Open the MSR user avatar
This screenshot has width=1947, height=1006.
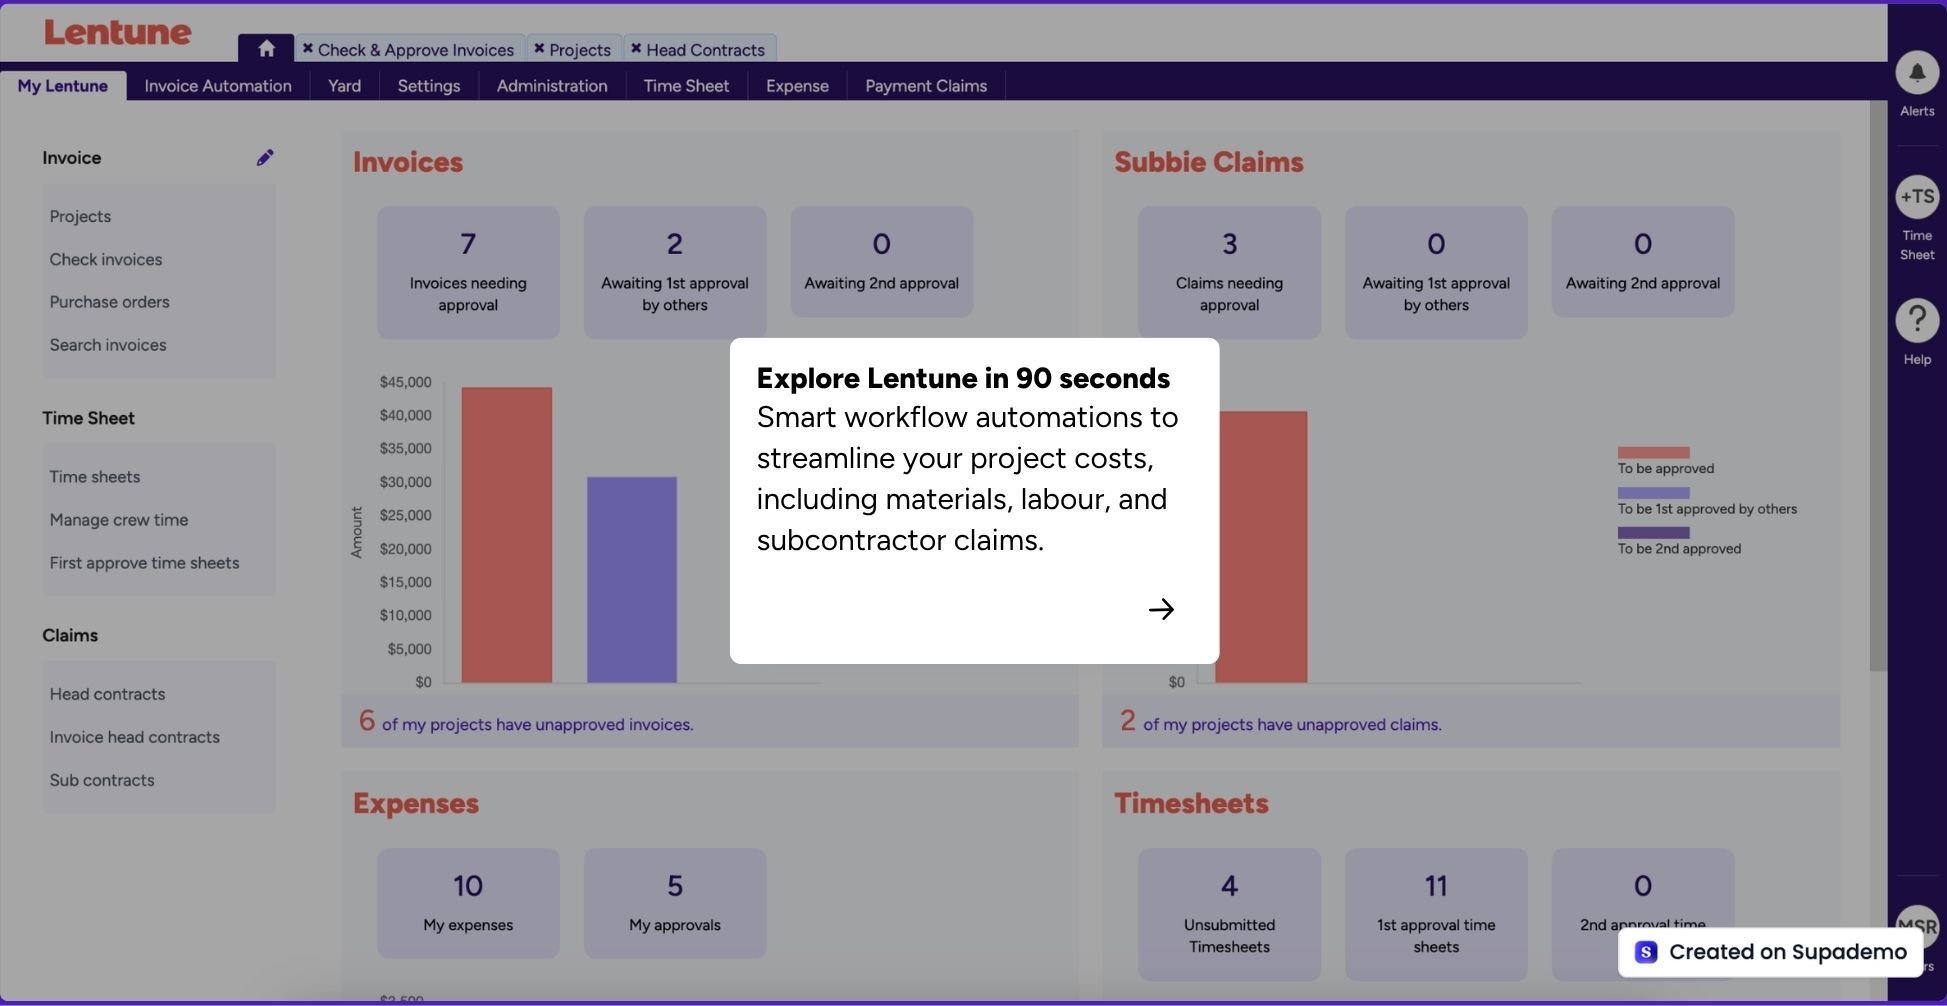[x=1917, y=928]
